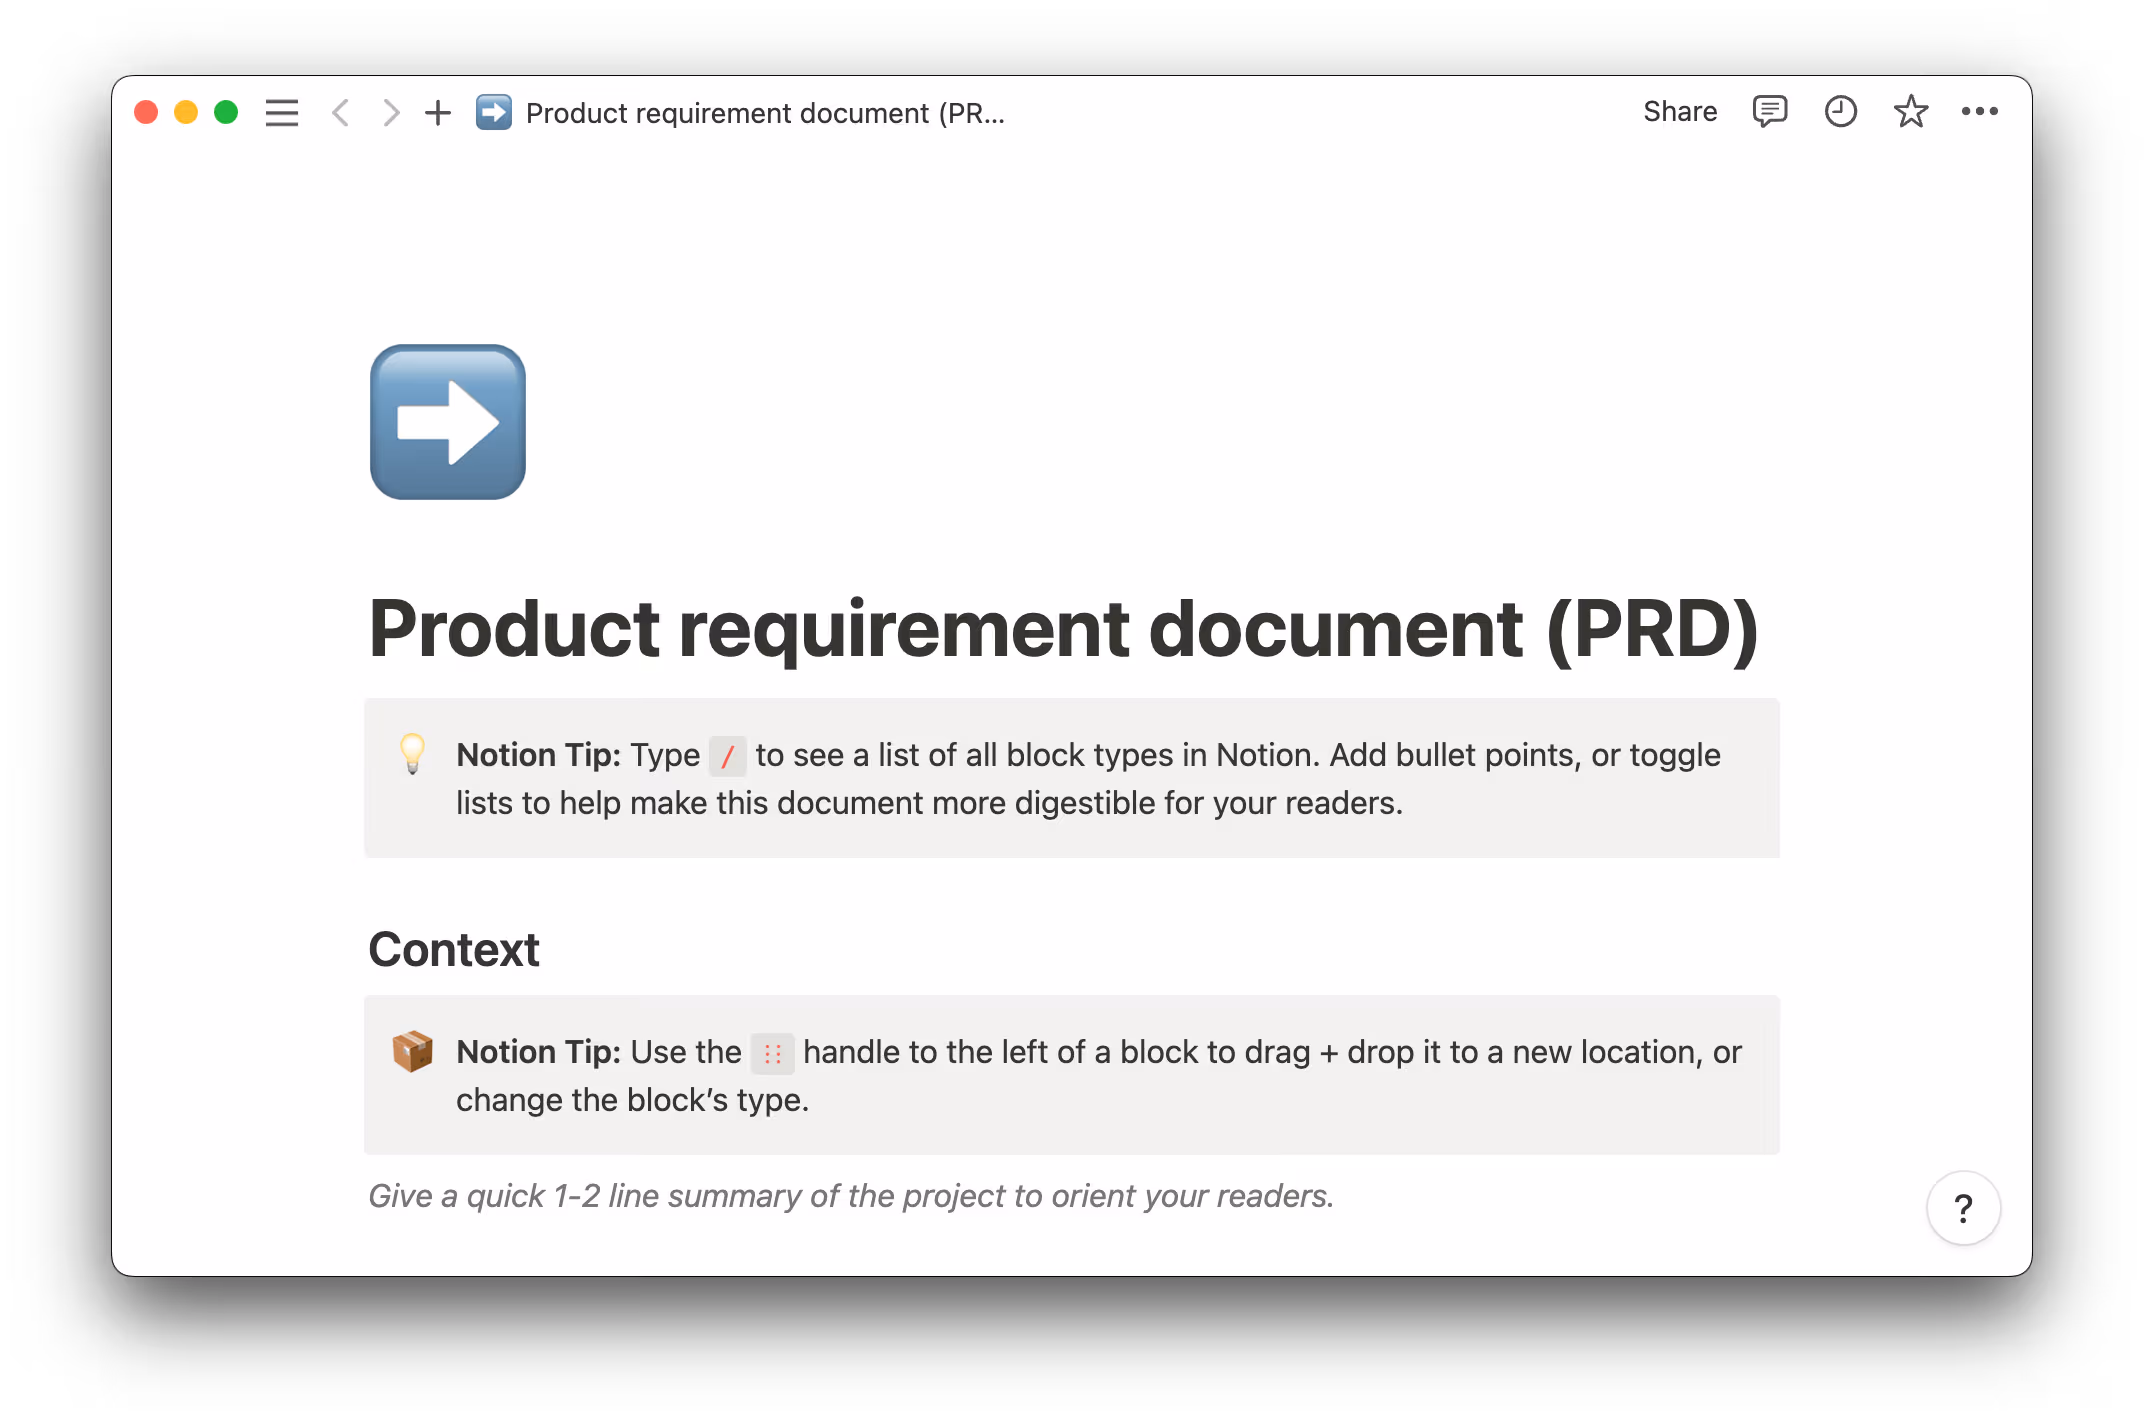Open help via the question mark button

point(1963,1208)
